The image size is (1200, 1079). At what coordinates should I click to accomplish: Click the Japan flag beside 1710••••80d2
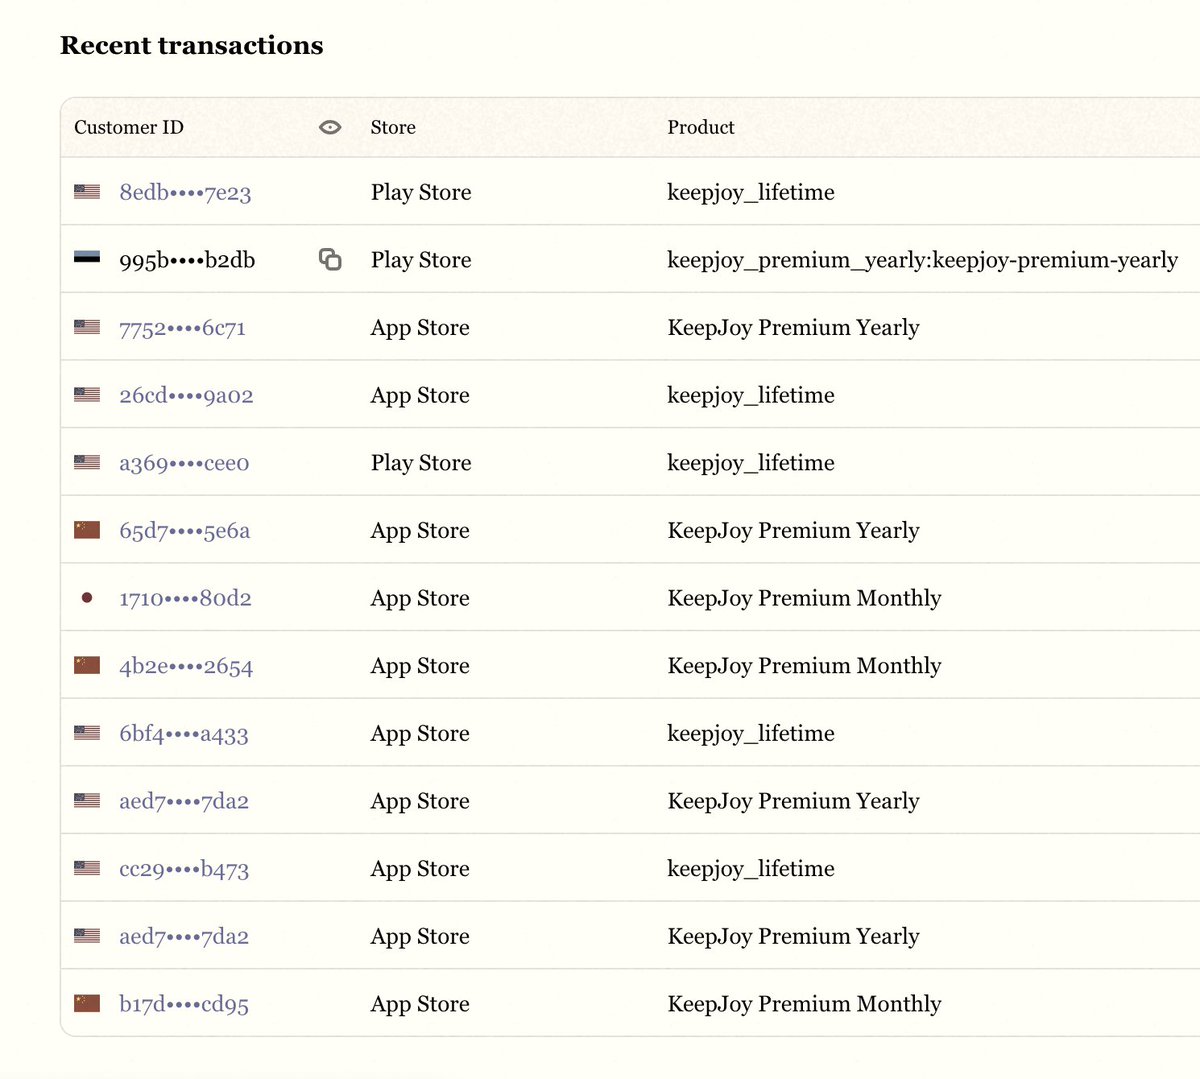pyautogui.click(x=87, y=598)
